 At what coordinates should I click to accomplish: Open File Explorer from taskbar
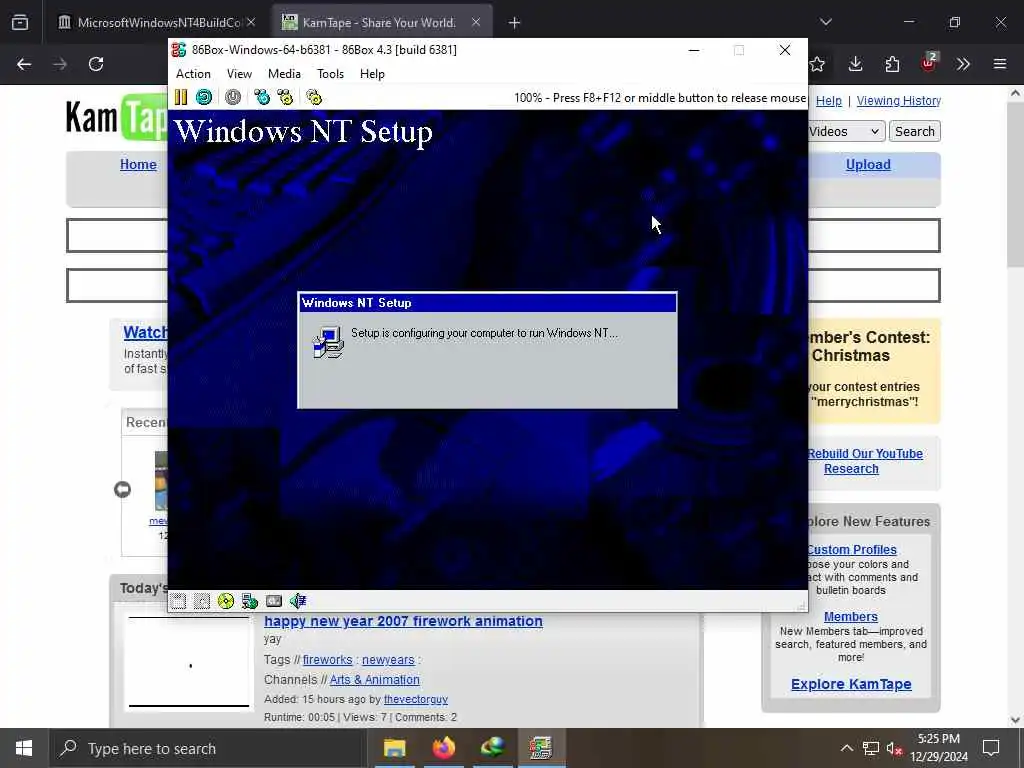[394, 748]
